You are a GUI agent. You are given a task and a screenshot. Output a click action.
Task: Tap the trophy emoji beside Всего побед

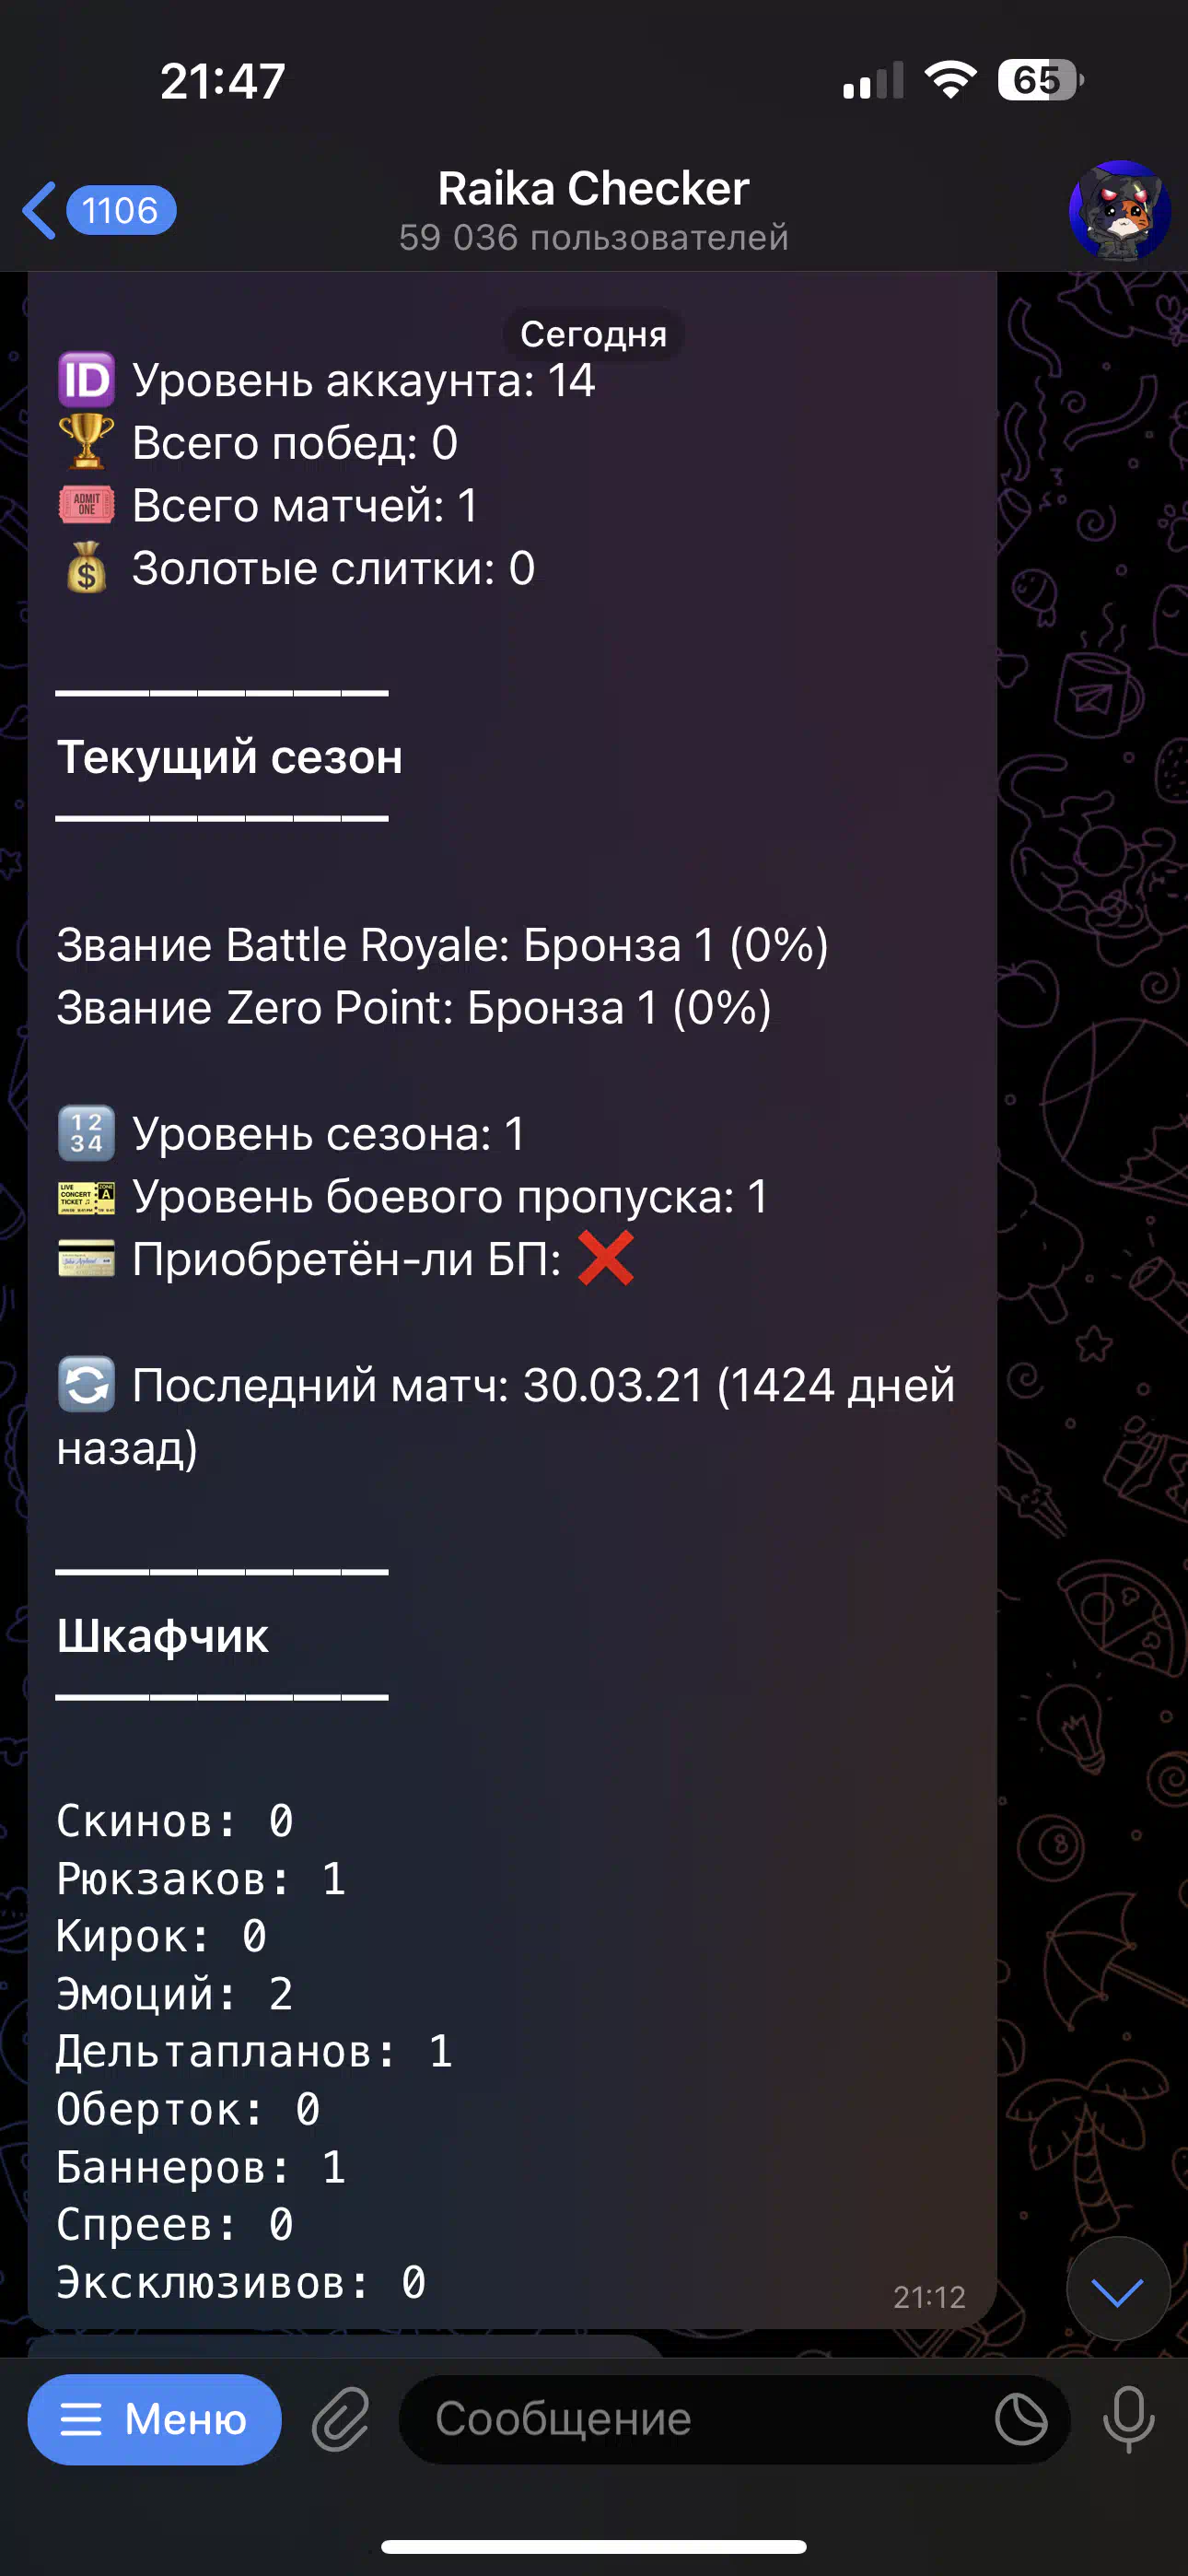click(x=86, y=442)
